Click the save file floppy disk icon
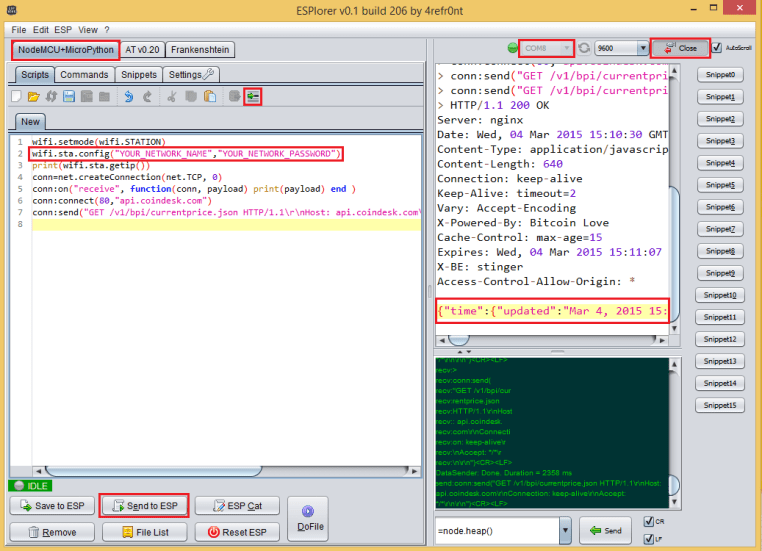 (x=69, y=97)
